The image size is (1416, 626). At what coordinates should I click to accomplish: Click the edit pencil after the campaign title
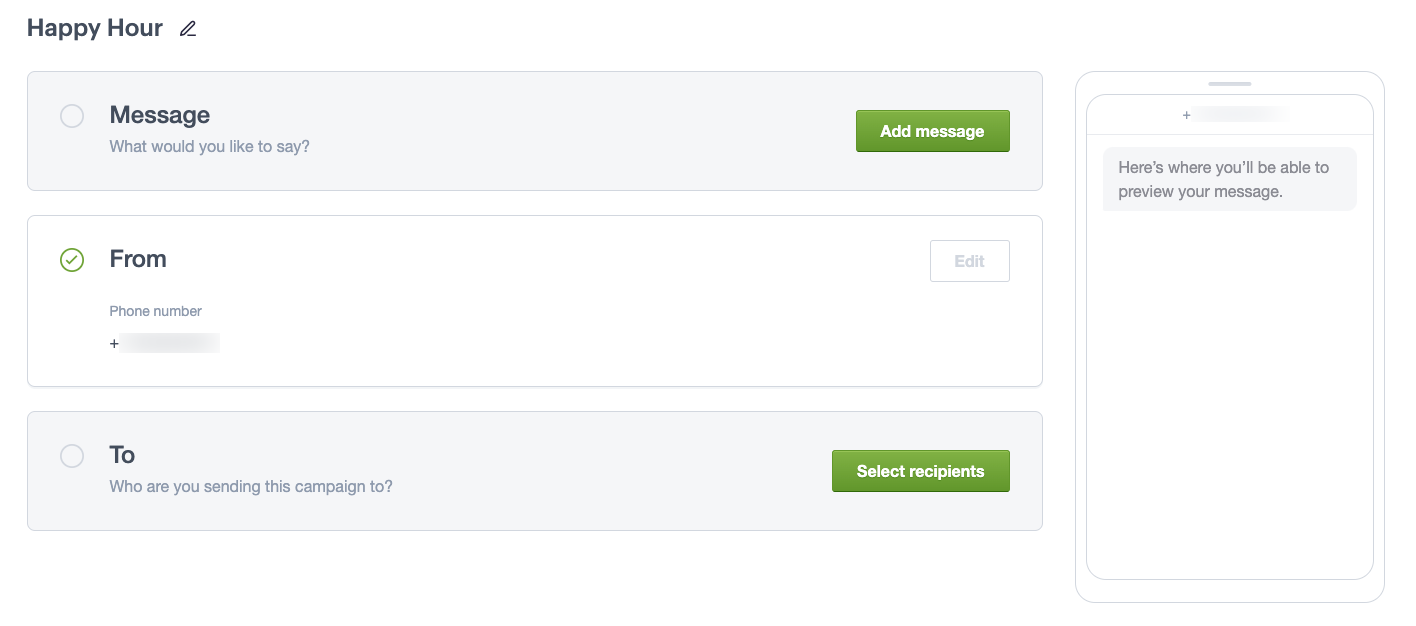[x=187, y=29]
